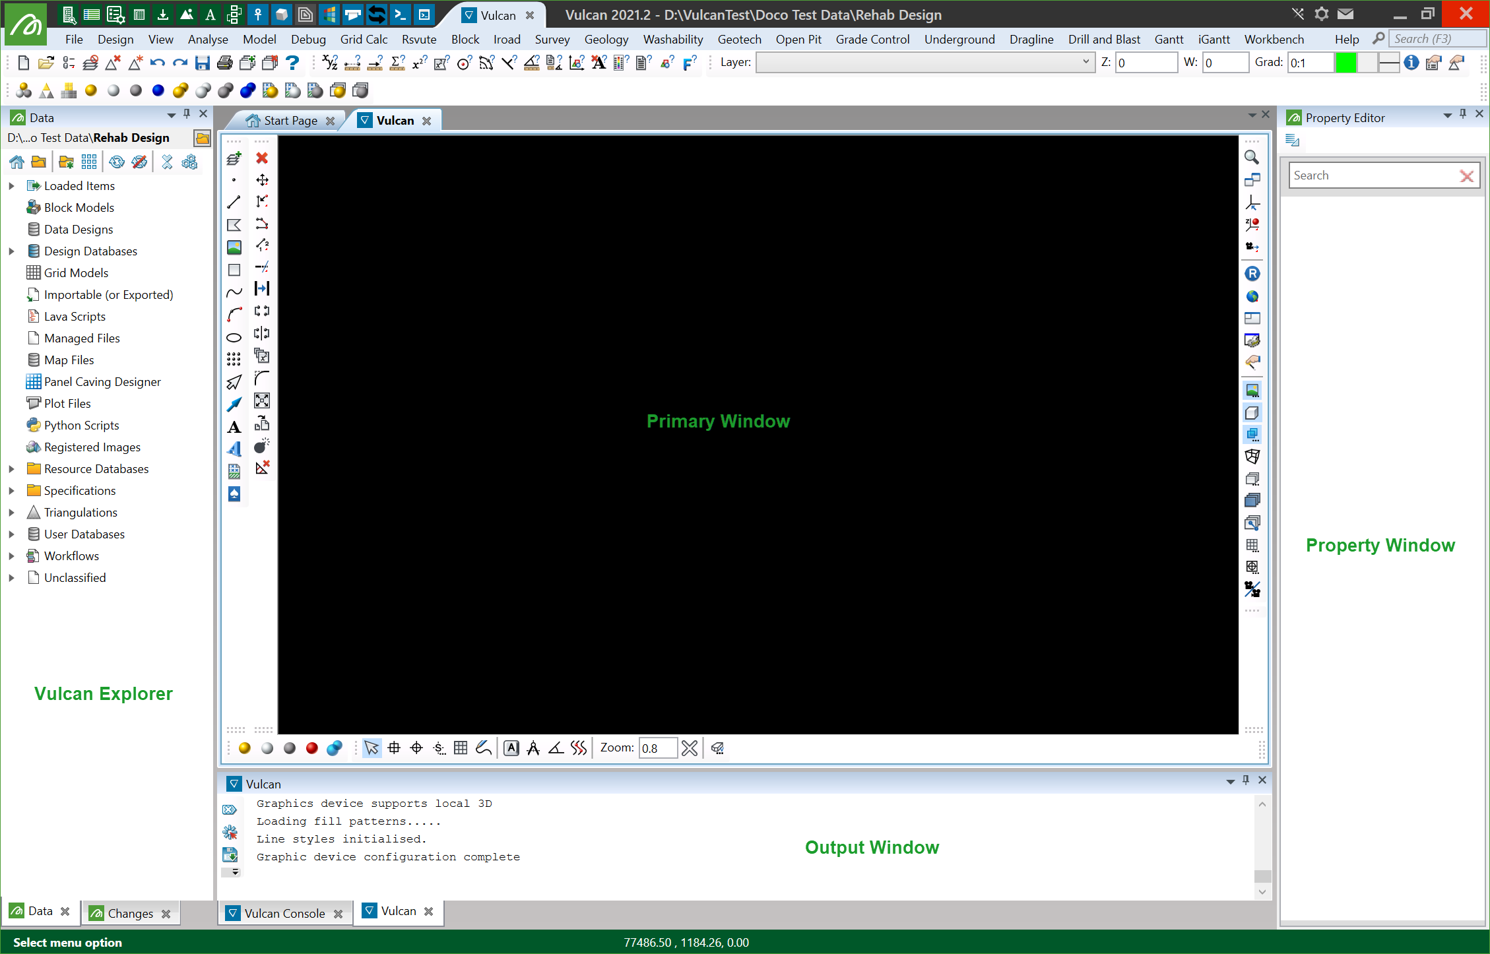Click the Save output icon in Output window
Viewport: 1490px width, 954px height.
point(230,855)
